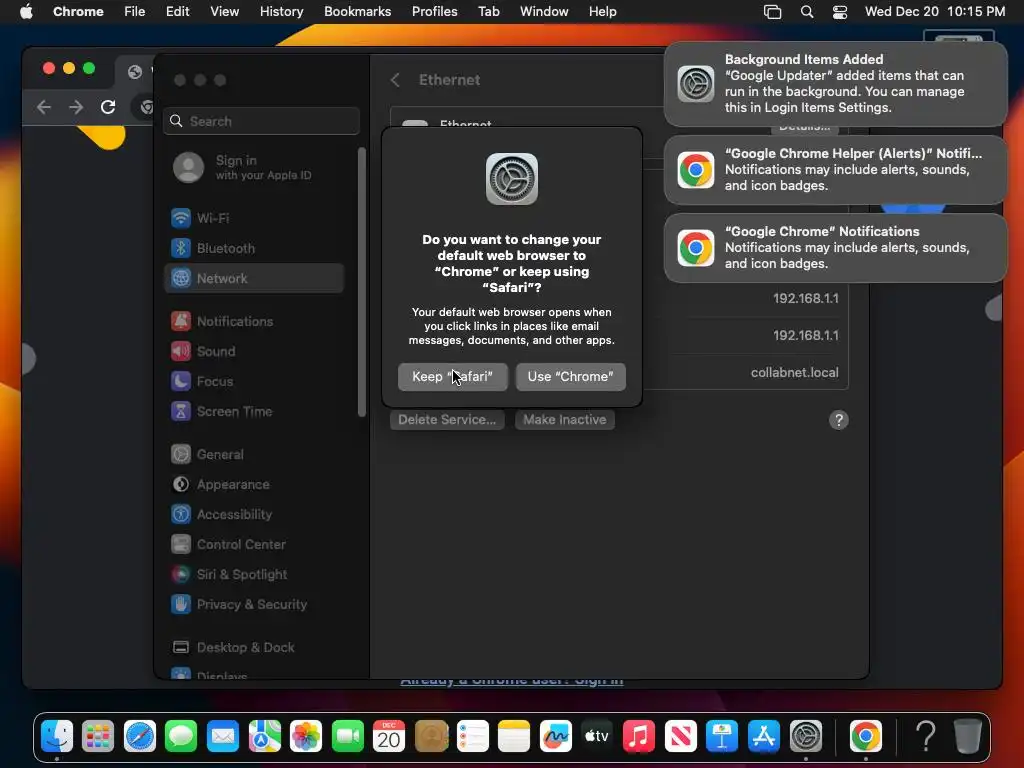Viewport: 1024px width, 768px height.
Task: Open Control Center settings in sidebar
Action: (255, 545)
